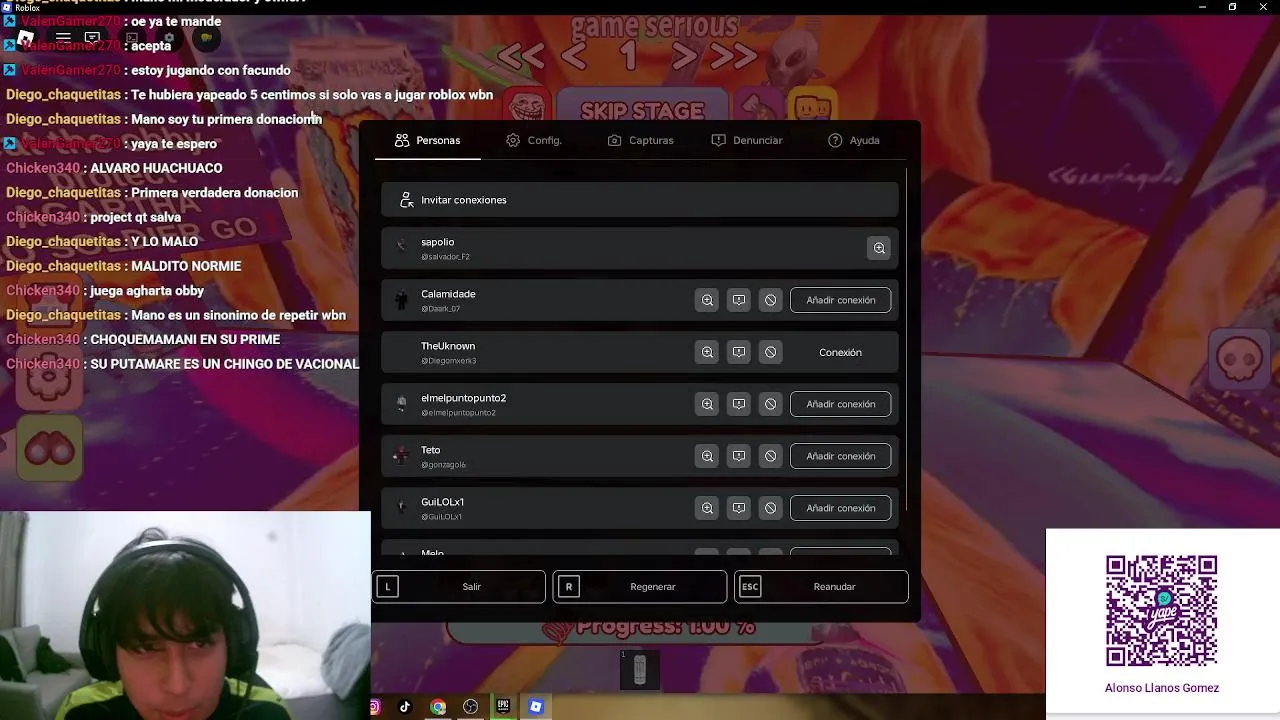The height and width of the screenshot is (720, 1280).
Task: Inspect elmelpuntopunto2's avatar via magnifier icon
Action: pos(707,404)
